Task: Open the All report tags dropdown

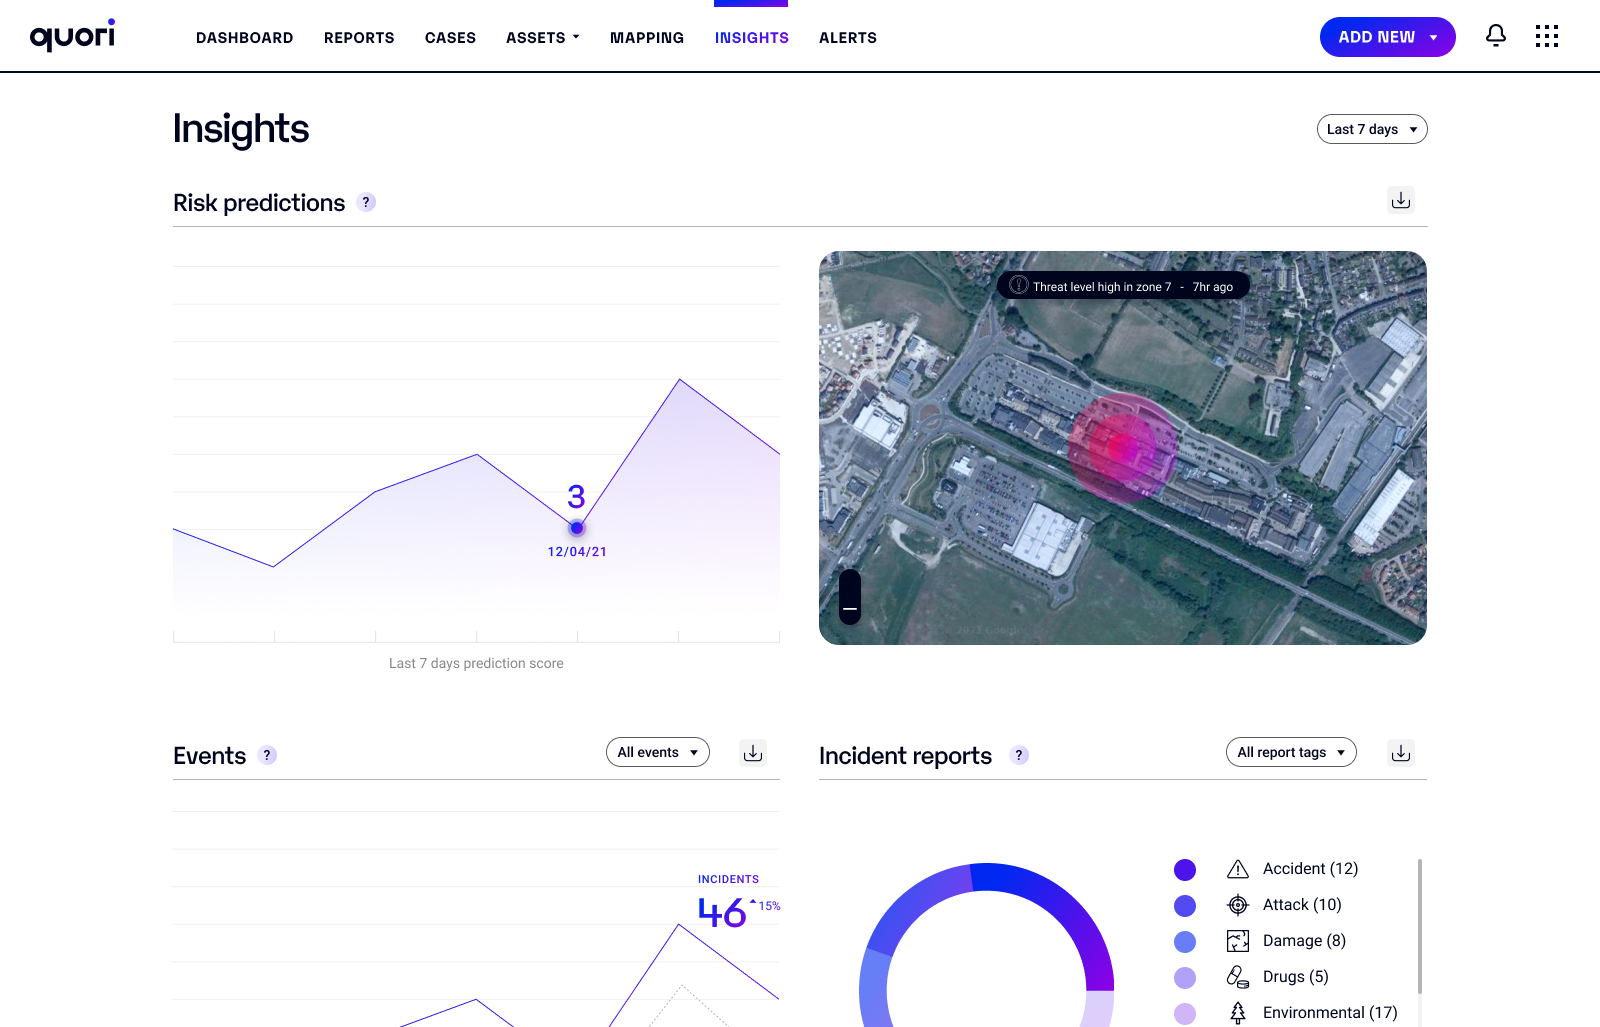Action: pos(1291,752)
